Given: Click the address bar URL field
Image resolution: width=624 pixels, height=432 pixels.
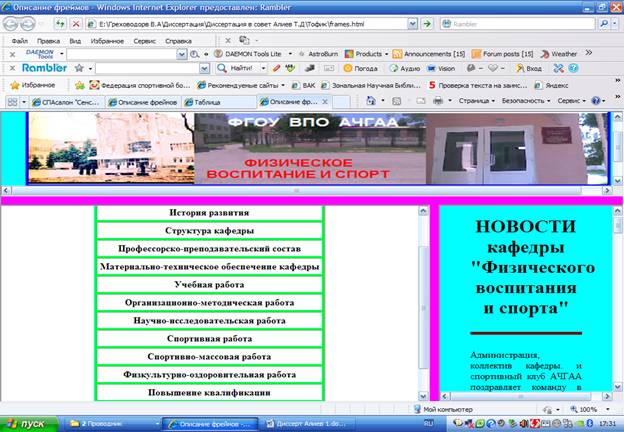Looking at the screenshot, I should 247,24.
